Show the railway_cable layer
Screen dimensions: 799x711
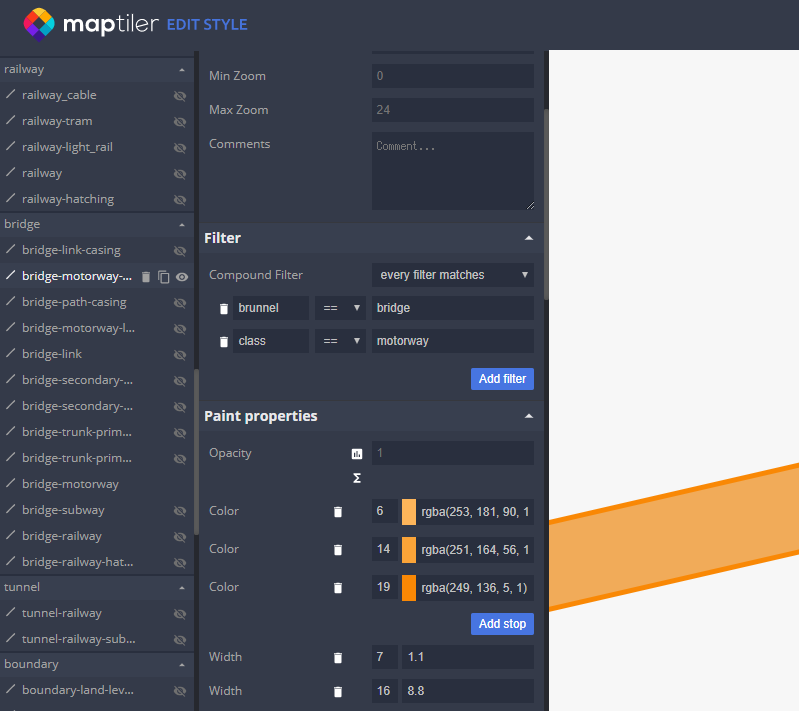[180, 96]
